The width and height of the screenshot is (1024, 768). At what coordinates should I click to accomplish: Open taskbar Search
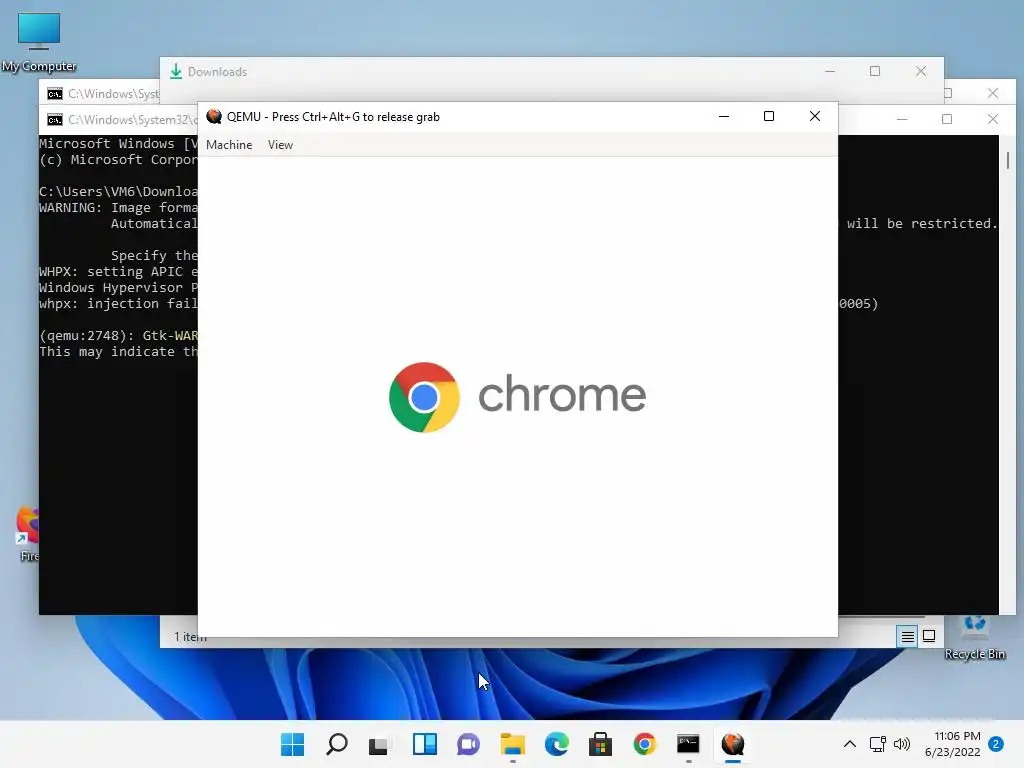click(x=336, y=744)
